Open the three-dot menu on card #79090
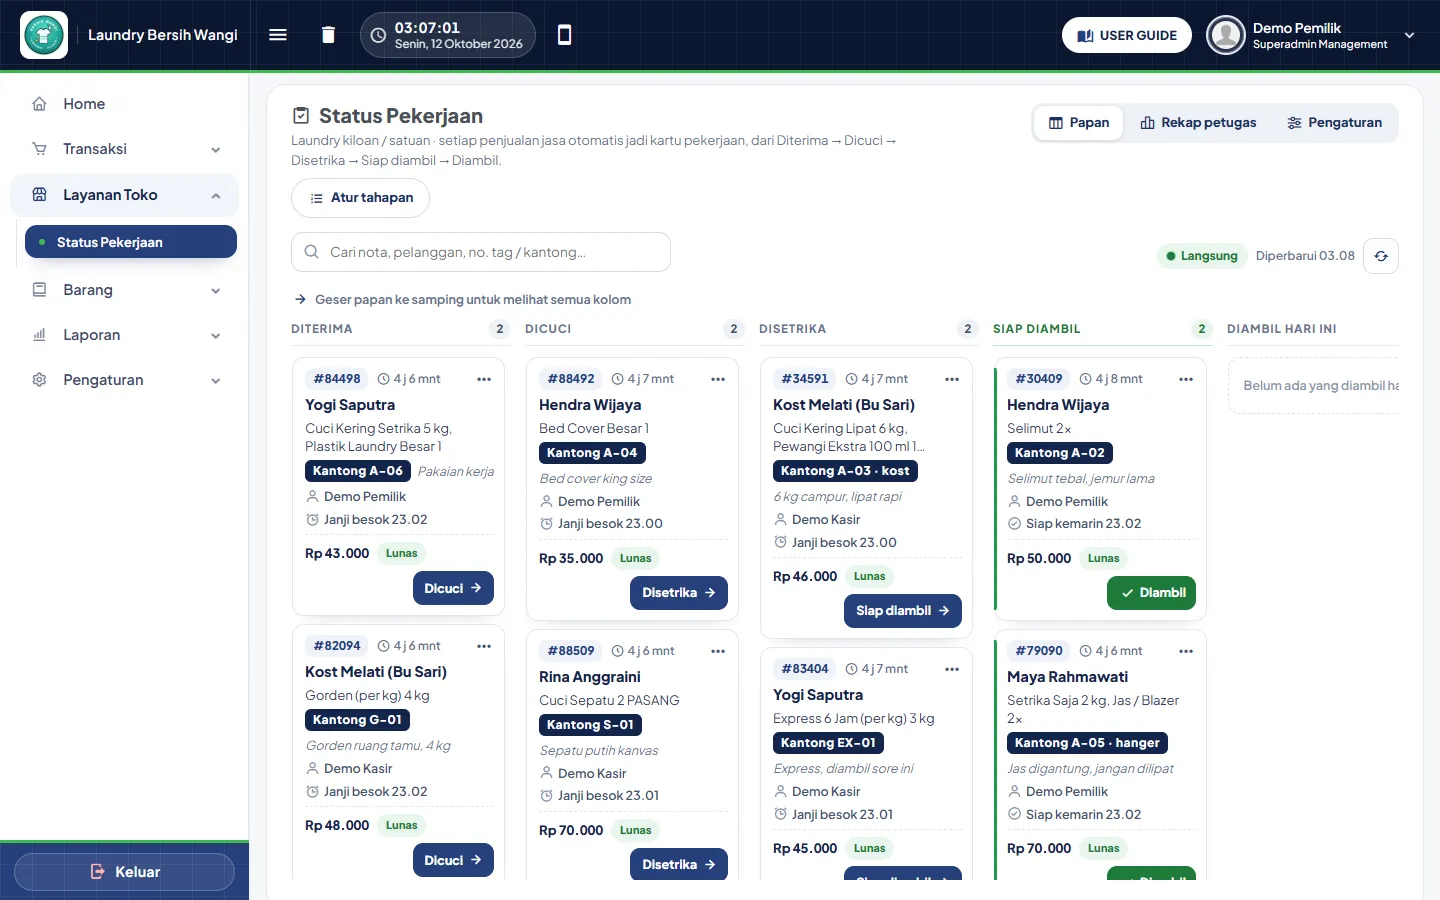The image size is (1440, 900). pyautogui.click(x=1186, y=651)
